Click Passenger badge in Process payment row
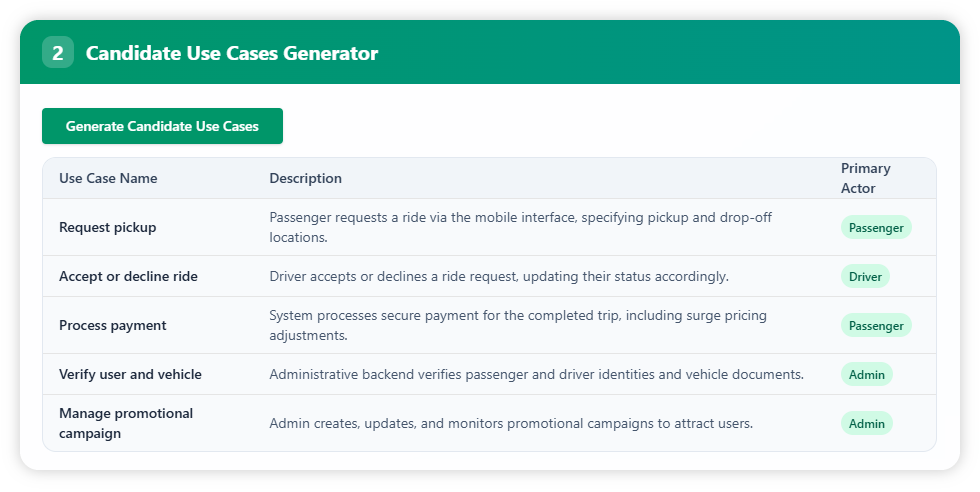 click(875, 325)
